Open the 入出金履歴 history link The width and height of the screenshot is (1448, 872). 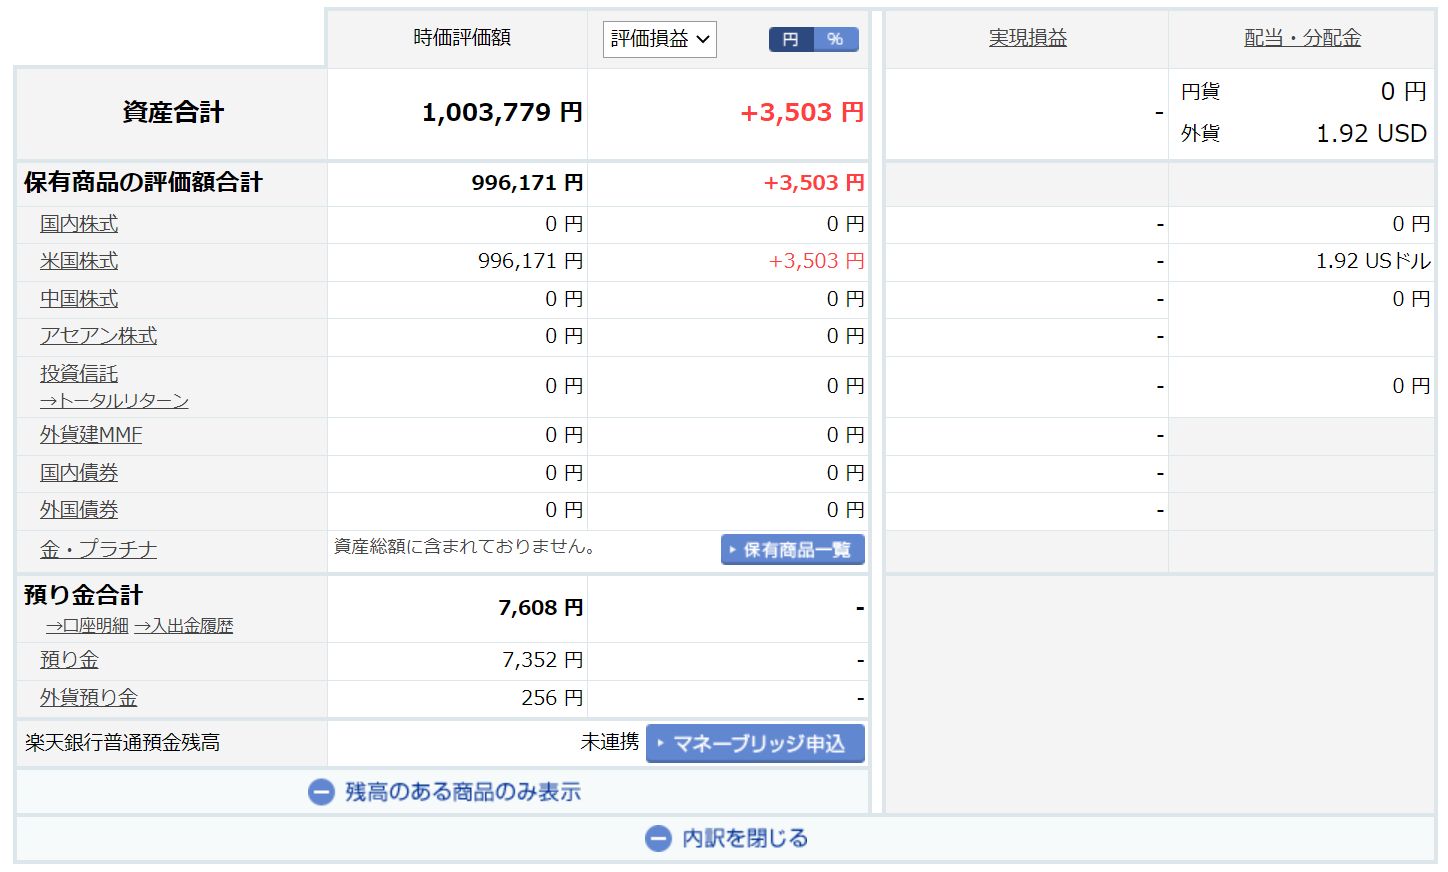(184, 626)
